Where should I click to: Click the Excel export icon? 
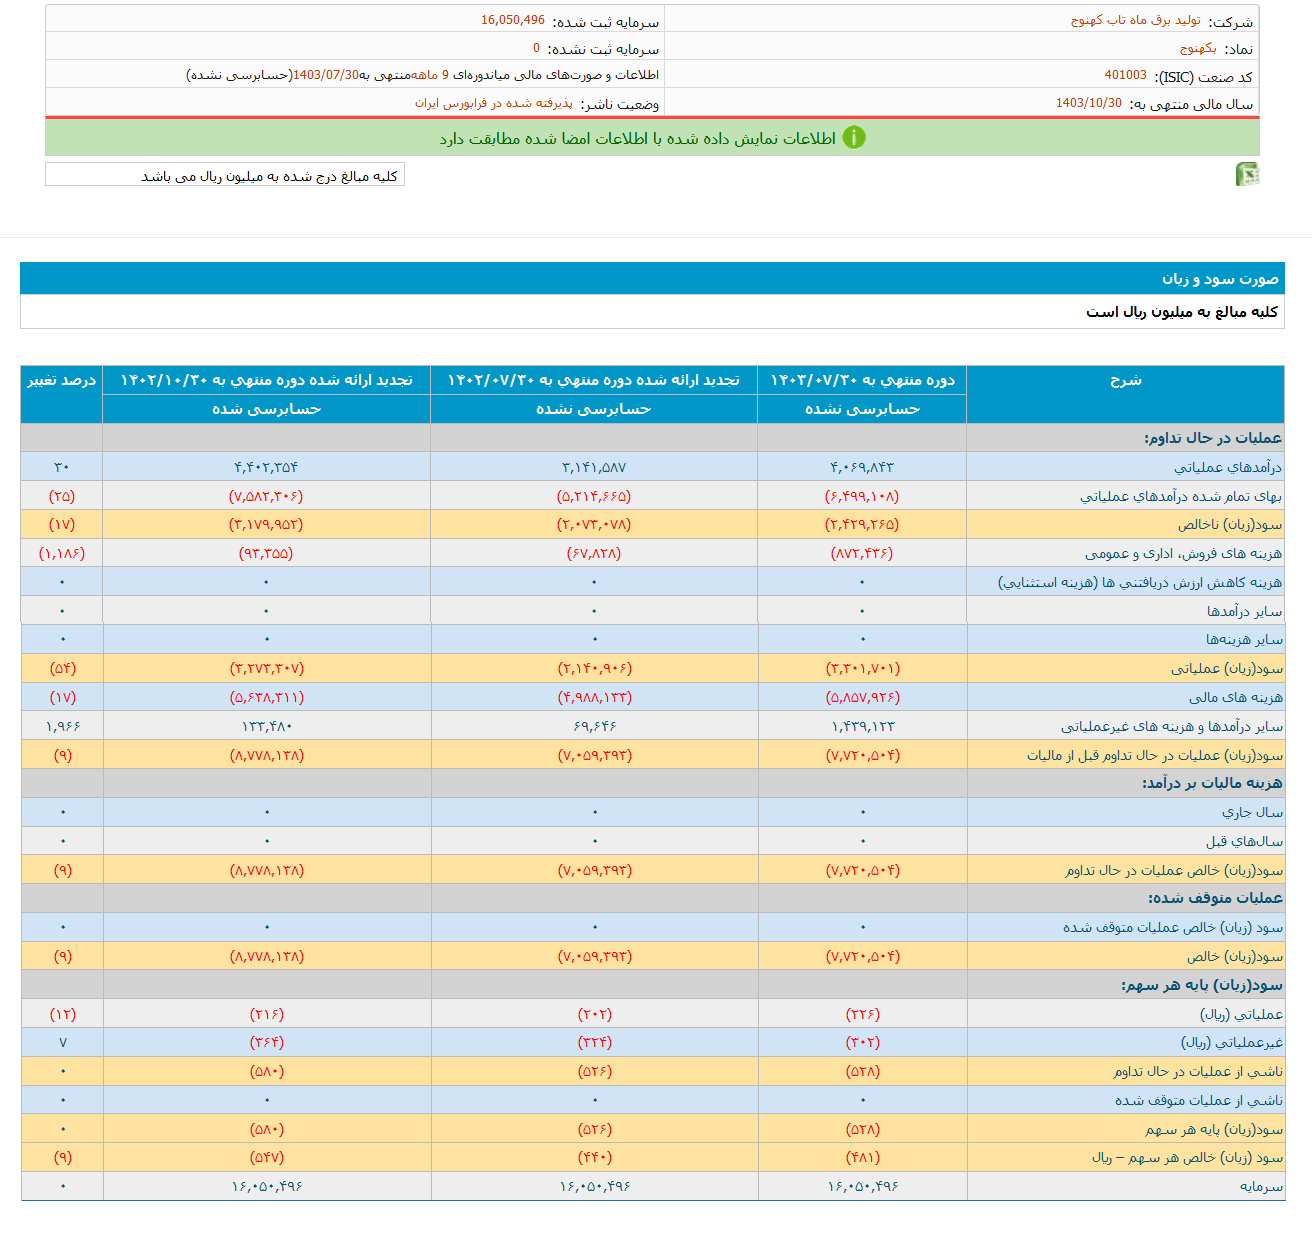click(1246, 172)
